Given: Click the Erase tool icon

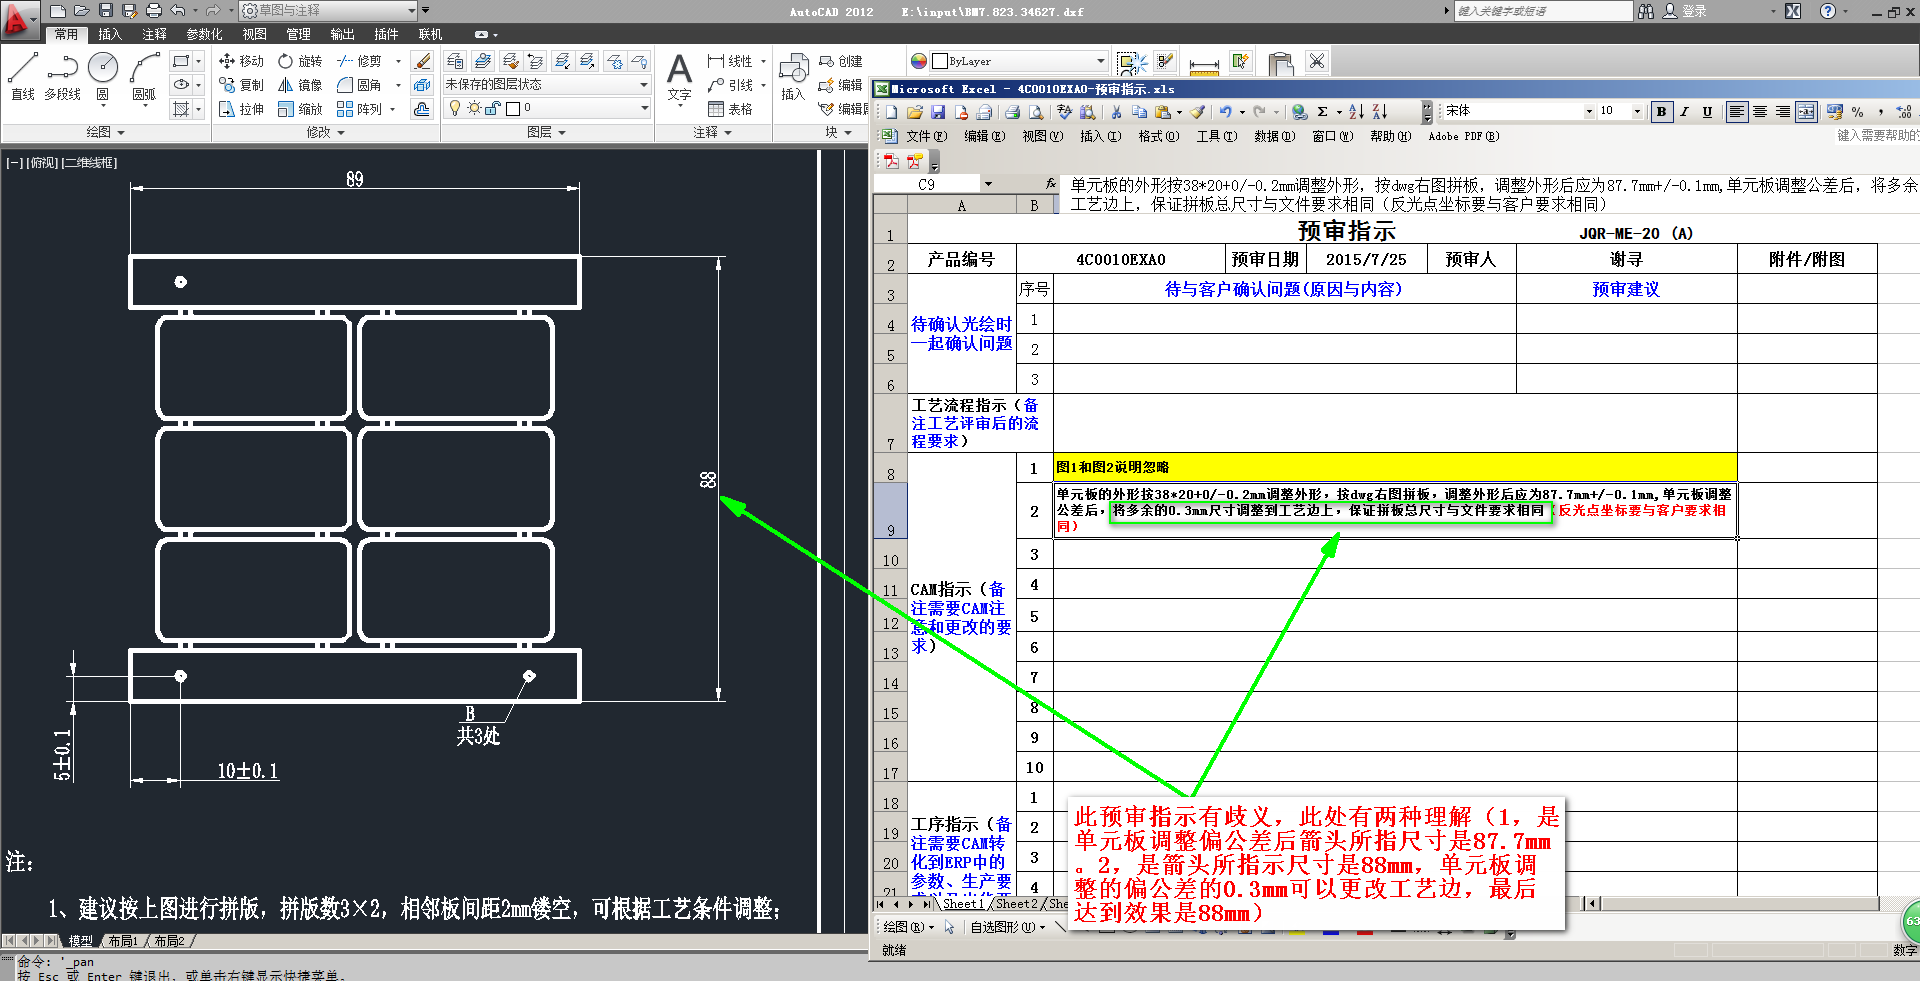Looking at the screenshot, I should coord(422,61).
